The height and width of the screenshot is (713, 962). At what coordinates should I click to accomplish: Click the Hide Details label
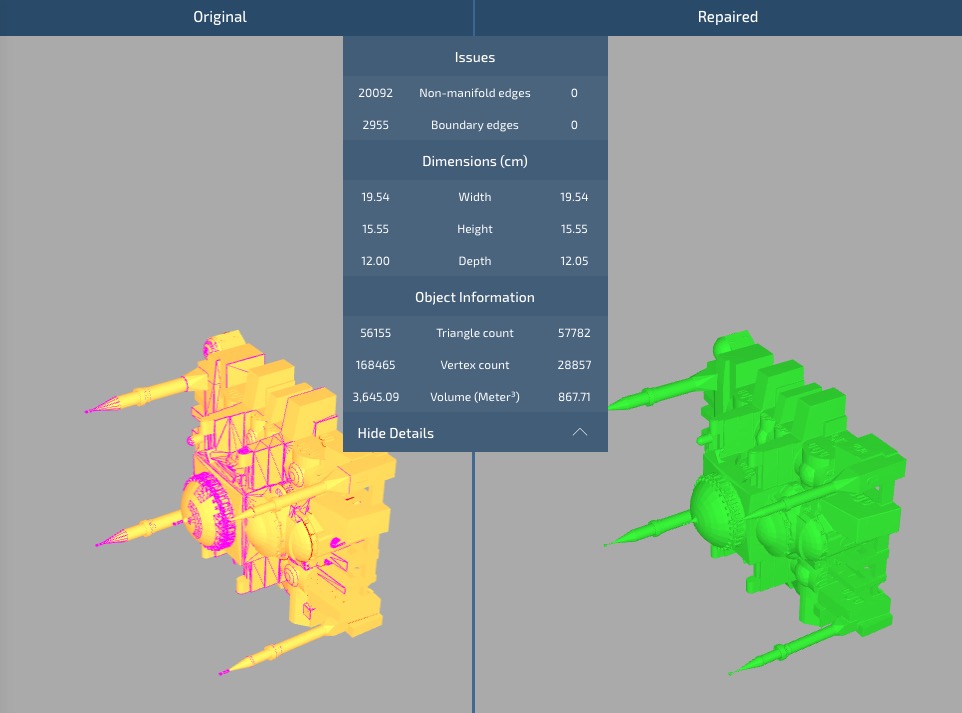396,433
